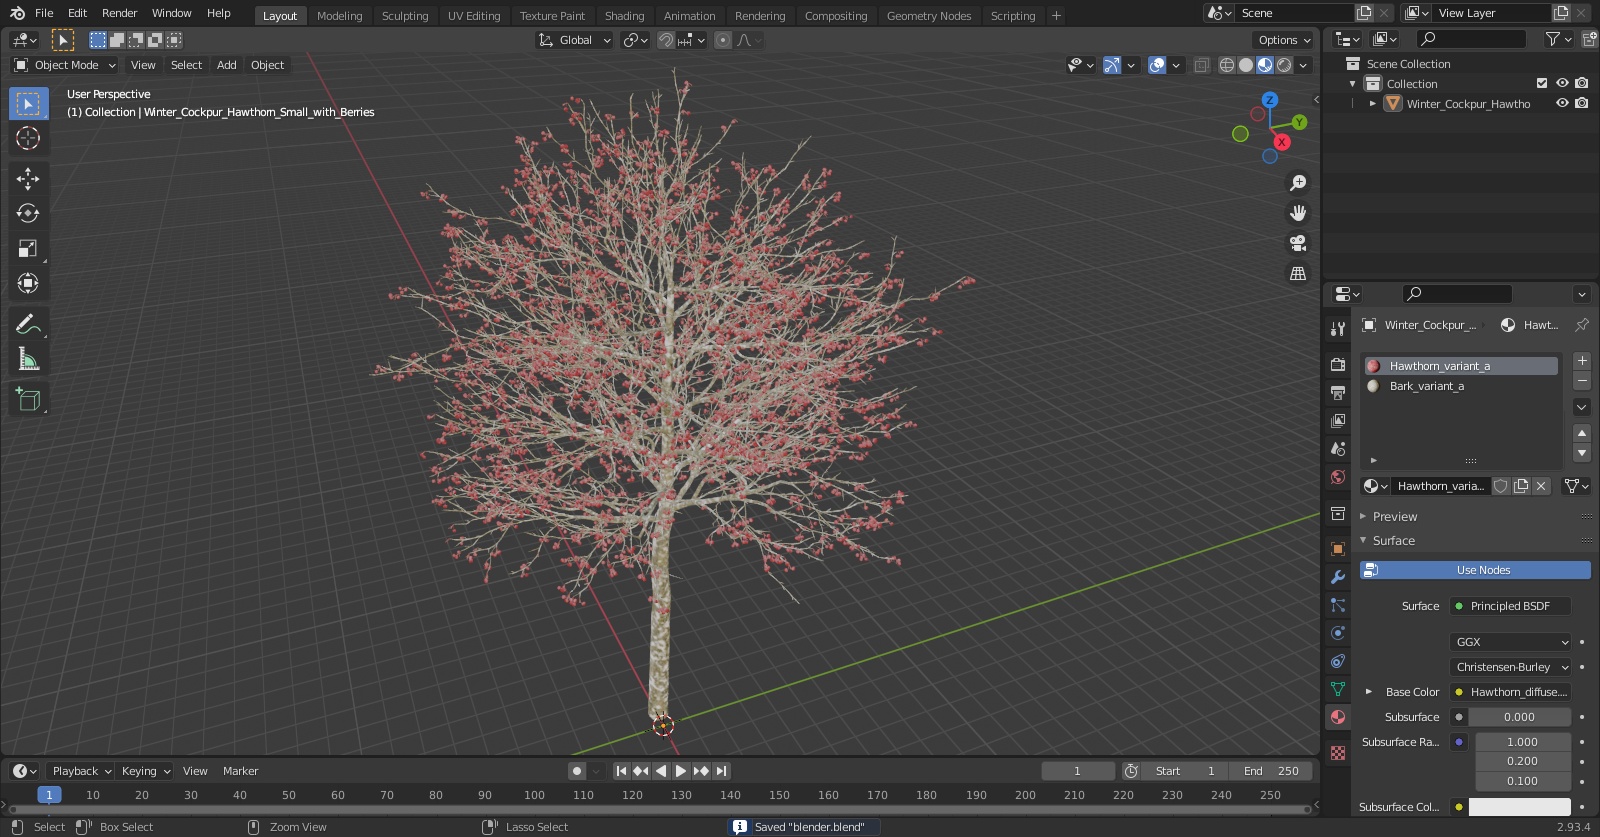Collapse the Collection in outliner

[1353, 84]
